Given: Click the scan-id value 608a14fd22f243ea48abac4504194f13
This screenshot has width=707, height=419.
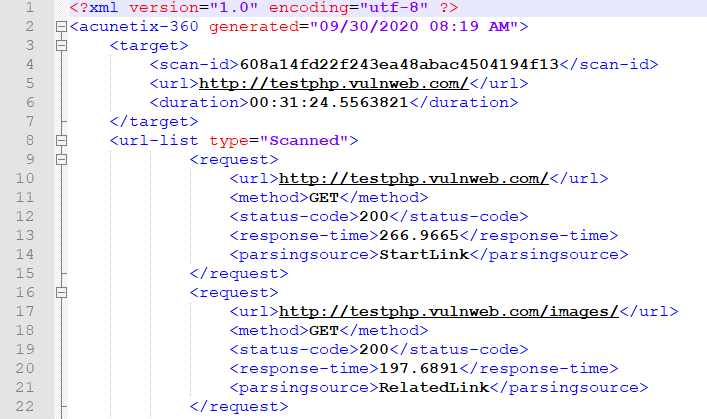Looking at the screenshot, I should [x=399, y=64].
